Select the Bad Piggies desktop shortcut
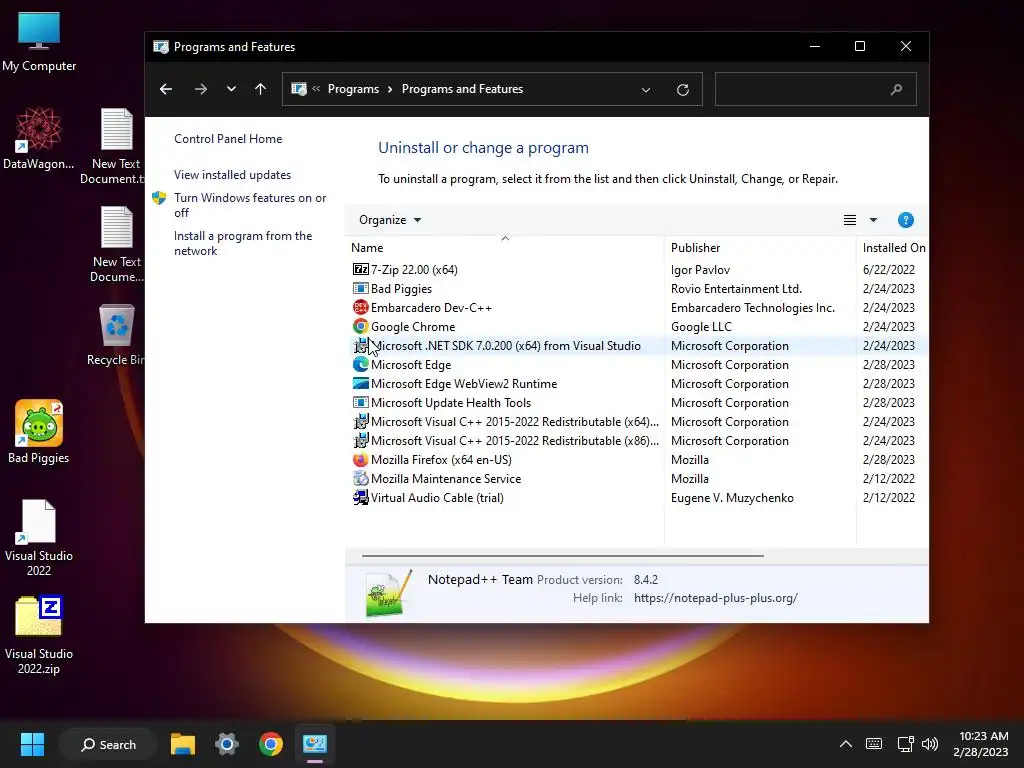This screenshot has height=768, width=1024. pos(39,432)
